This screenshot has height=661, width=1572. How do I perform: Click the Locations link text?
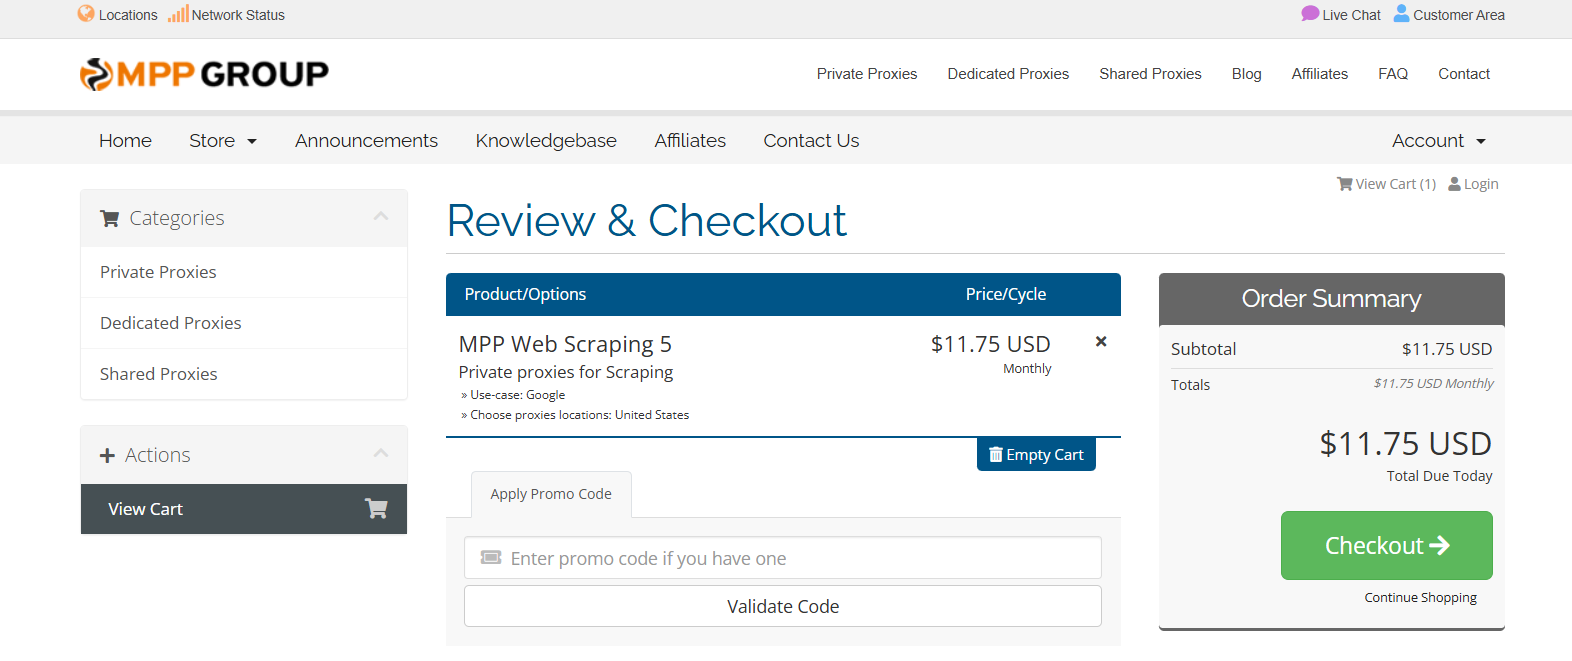[x=128, y=15]
